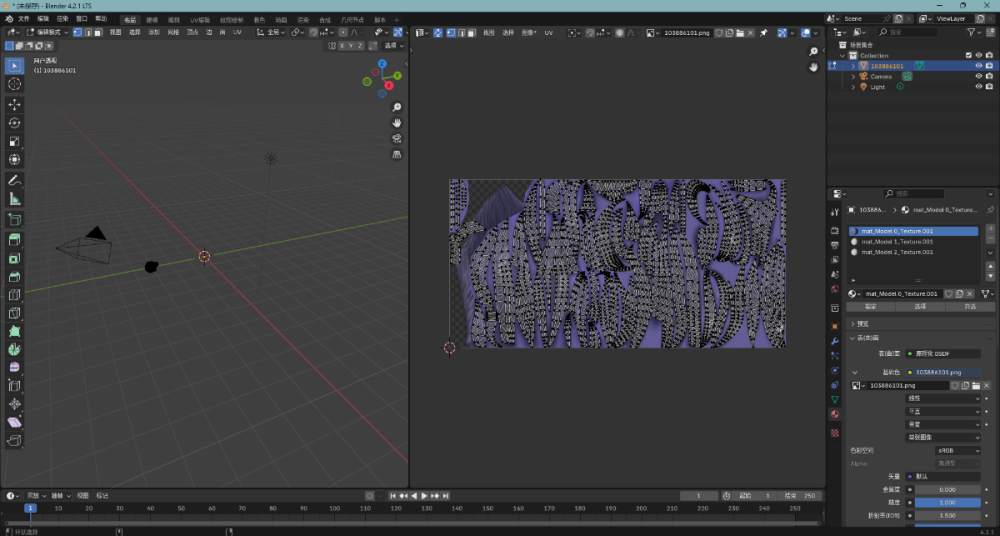Screen dimensions: 1000x536
Task: Hide the Camera object in outliner
Action: [978, 76]
